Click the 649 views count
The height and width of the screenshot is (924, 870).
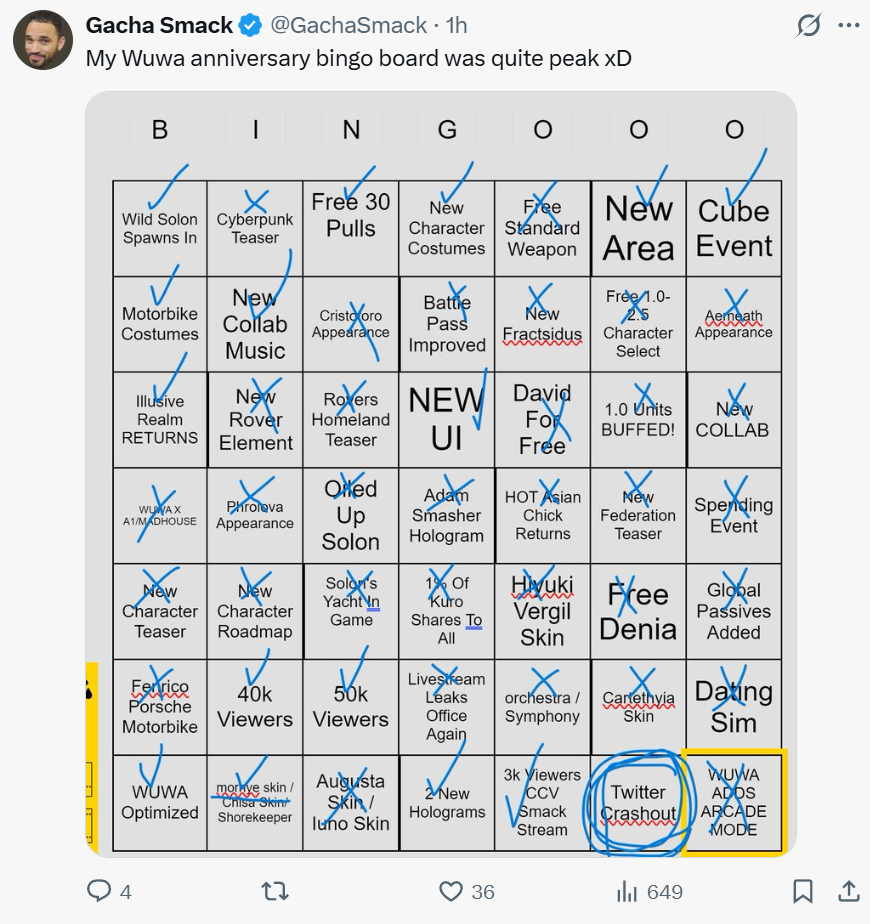coord(665,892)
